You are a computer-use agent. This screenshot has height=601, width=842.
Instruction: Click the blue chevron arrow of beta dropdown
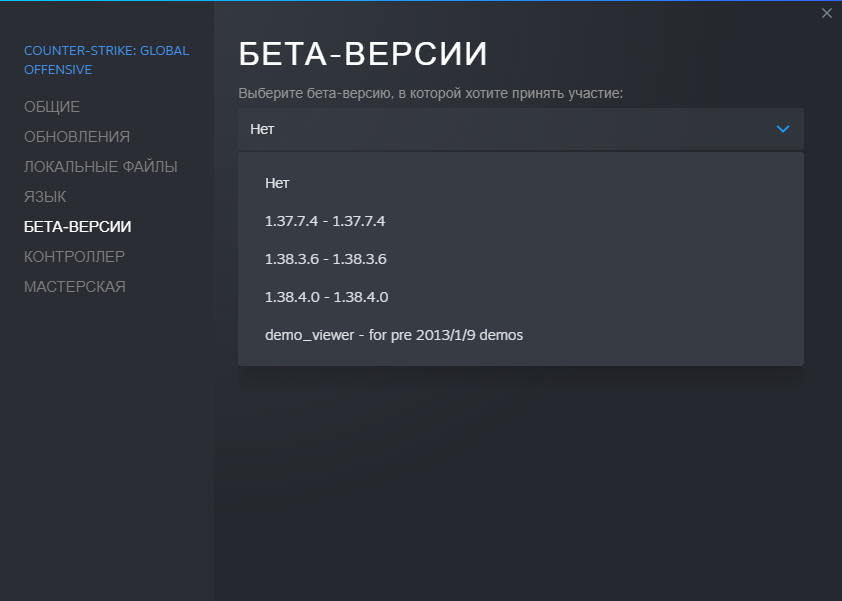[783, 129]
